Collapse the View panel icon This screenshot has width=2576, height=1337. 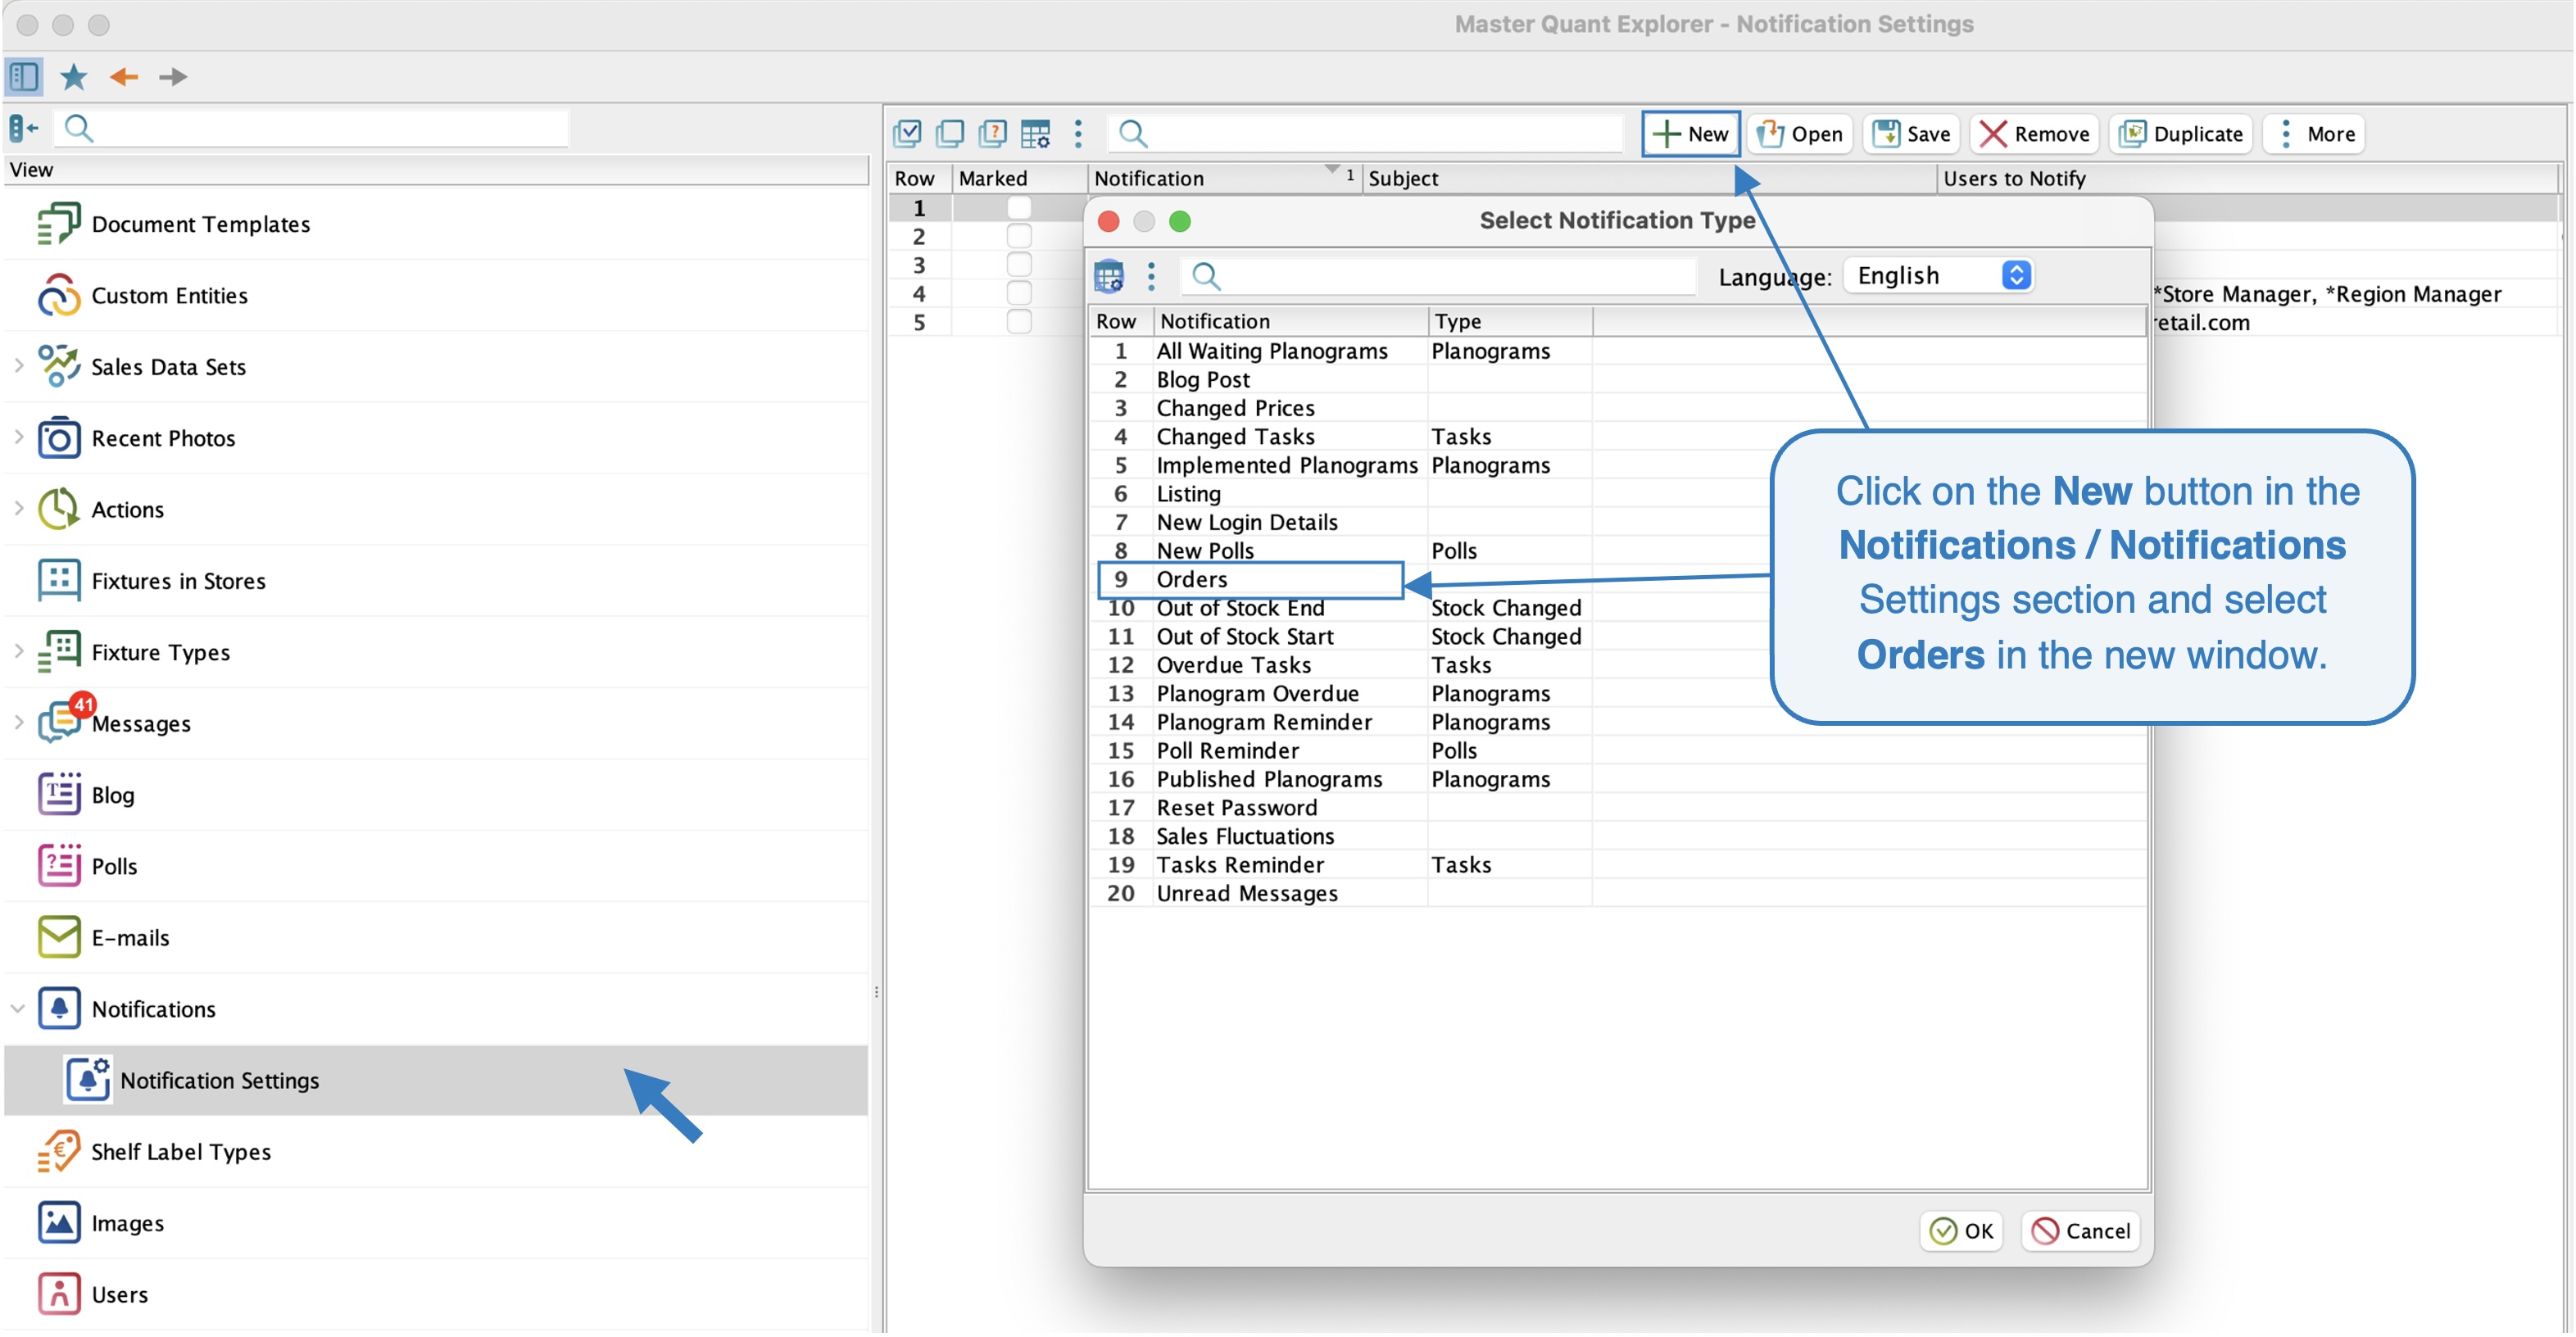click(24, 128)
